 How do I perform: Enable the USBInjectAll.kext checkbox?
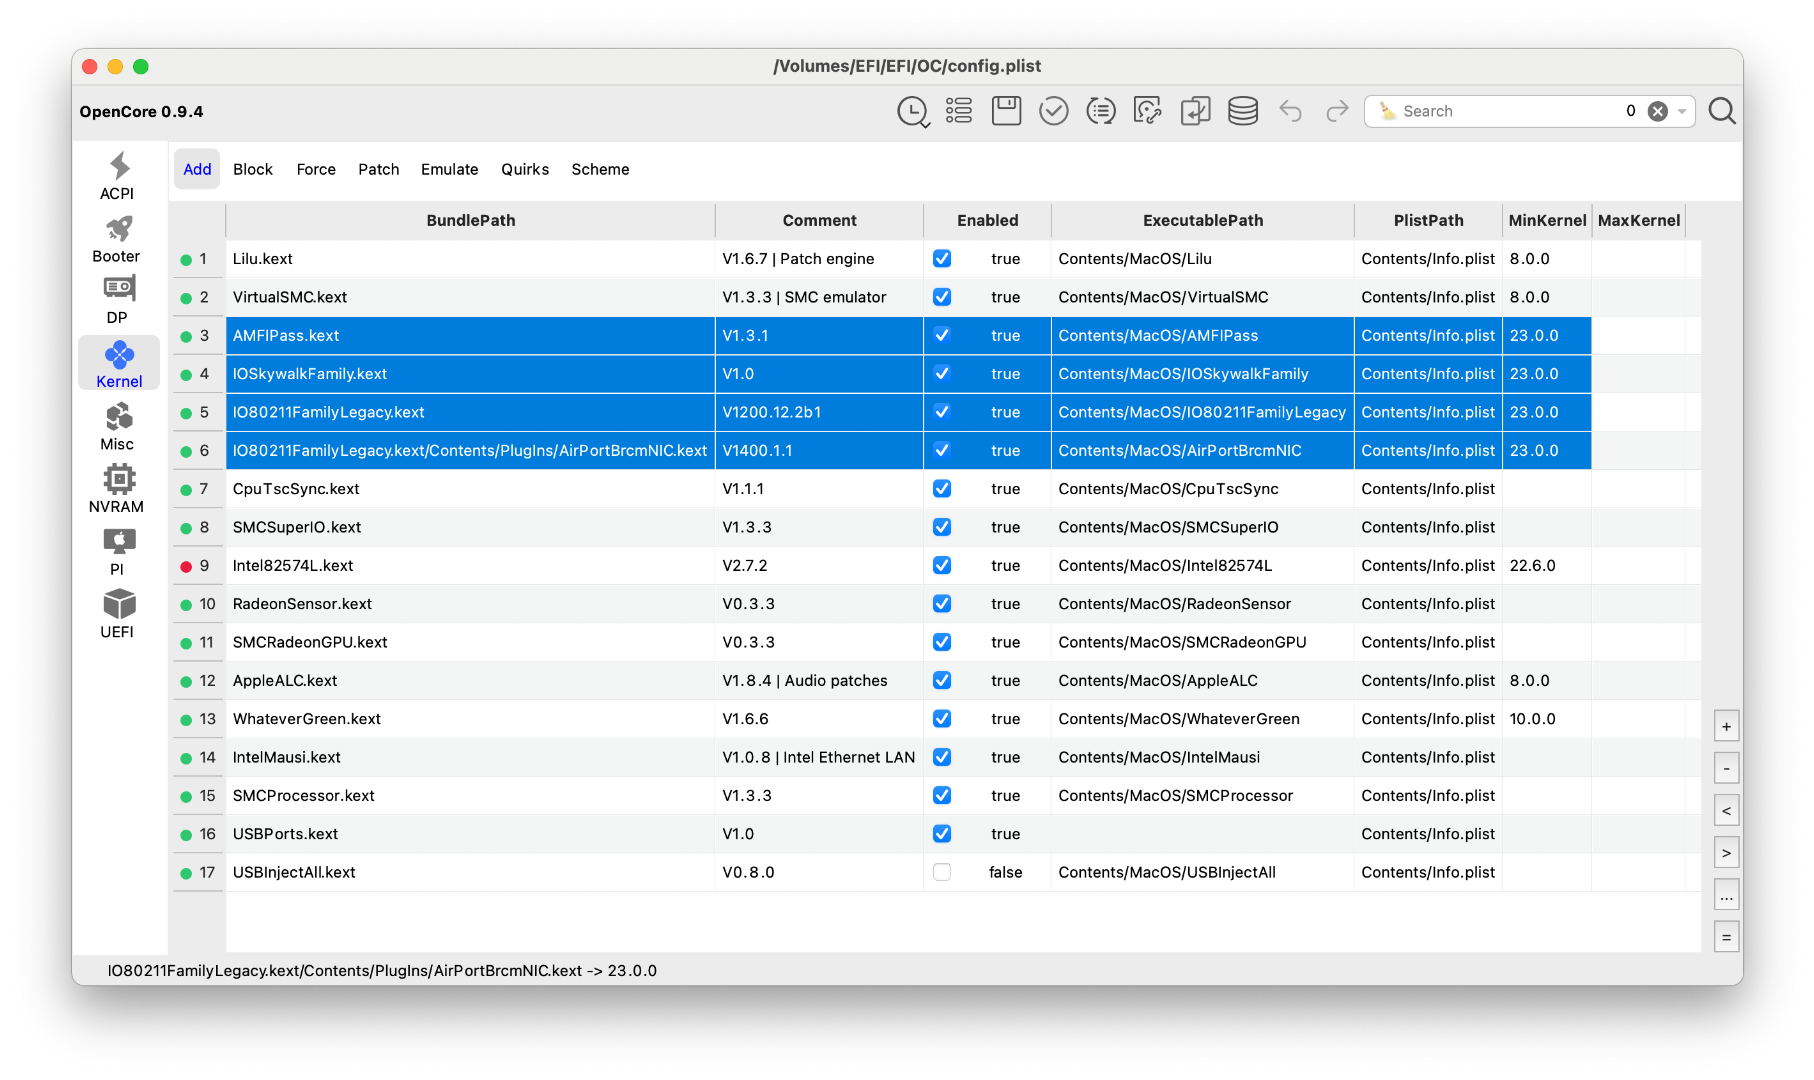(x=941, y=872)
